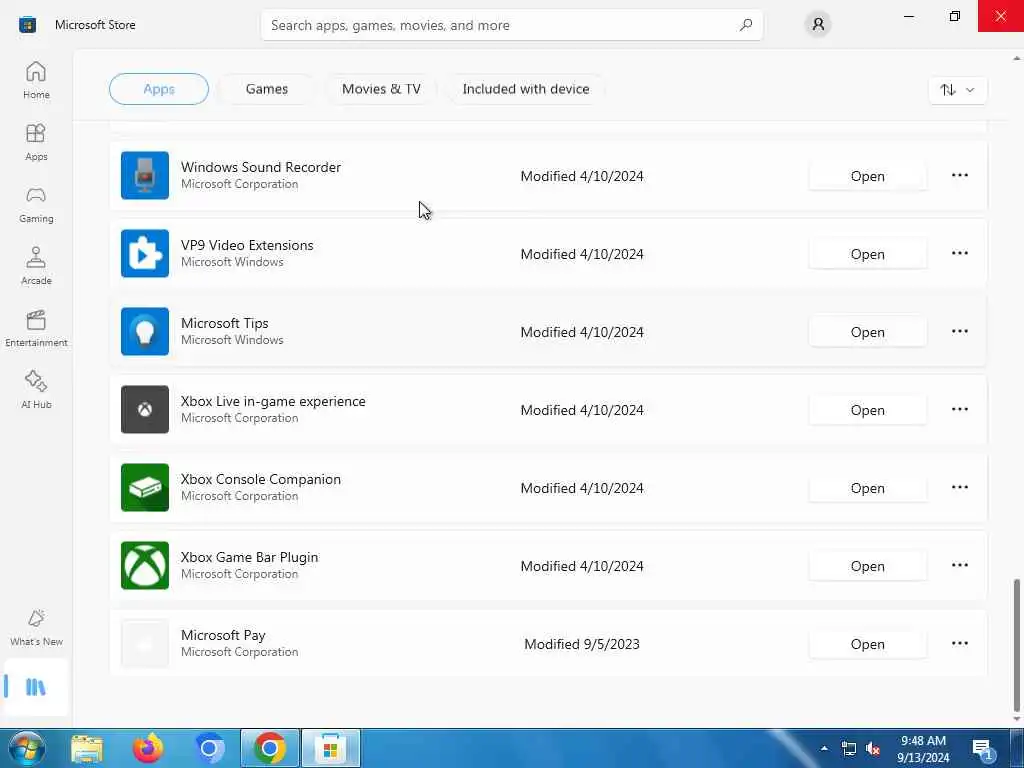Open the user account profile icon
The height and width of the screenshot is (768, 1024).
818,25
